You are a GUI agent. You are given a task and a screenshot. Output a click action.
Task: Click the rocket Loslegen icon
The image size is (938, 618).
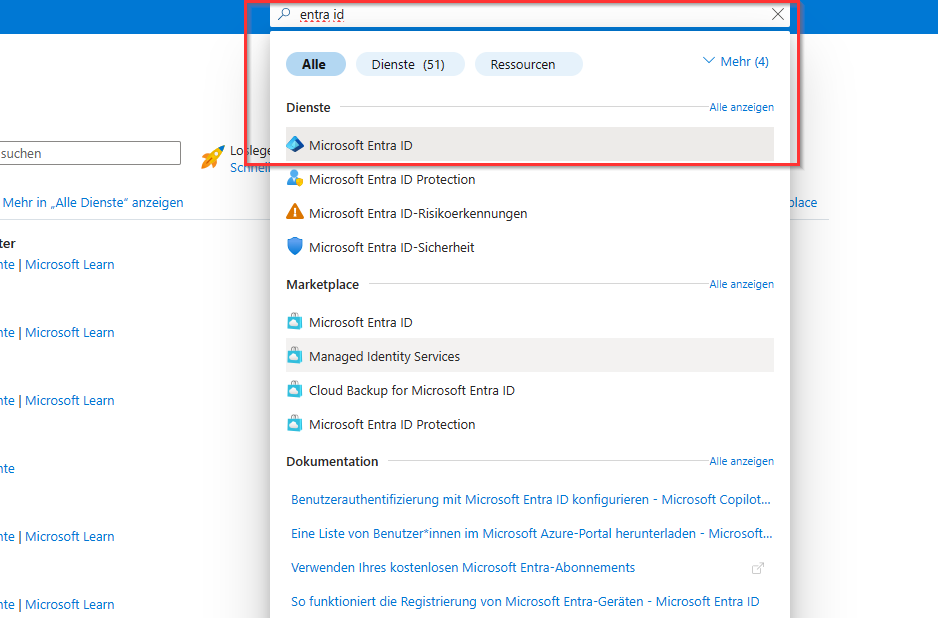coord(213,157)
